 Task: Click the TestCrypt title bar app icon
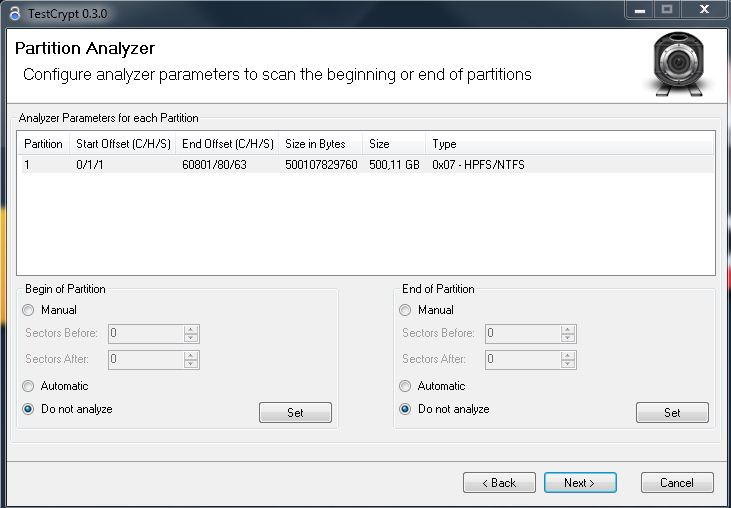pyautogui.click(x=14, y=14)
